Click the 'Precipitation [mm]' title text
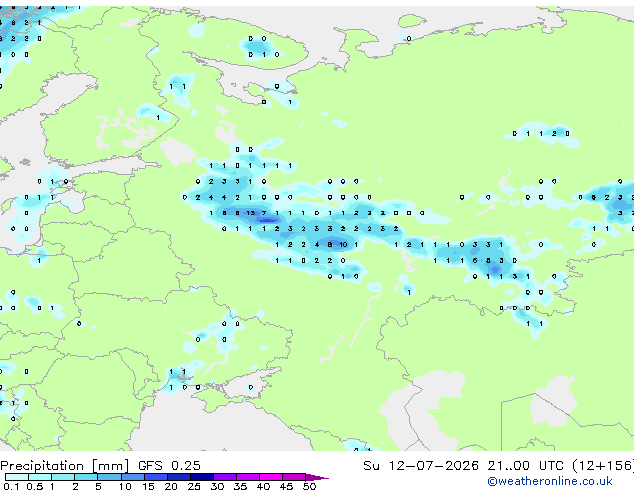634x490 pixels. [x=65, y=466]
